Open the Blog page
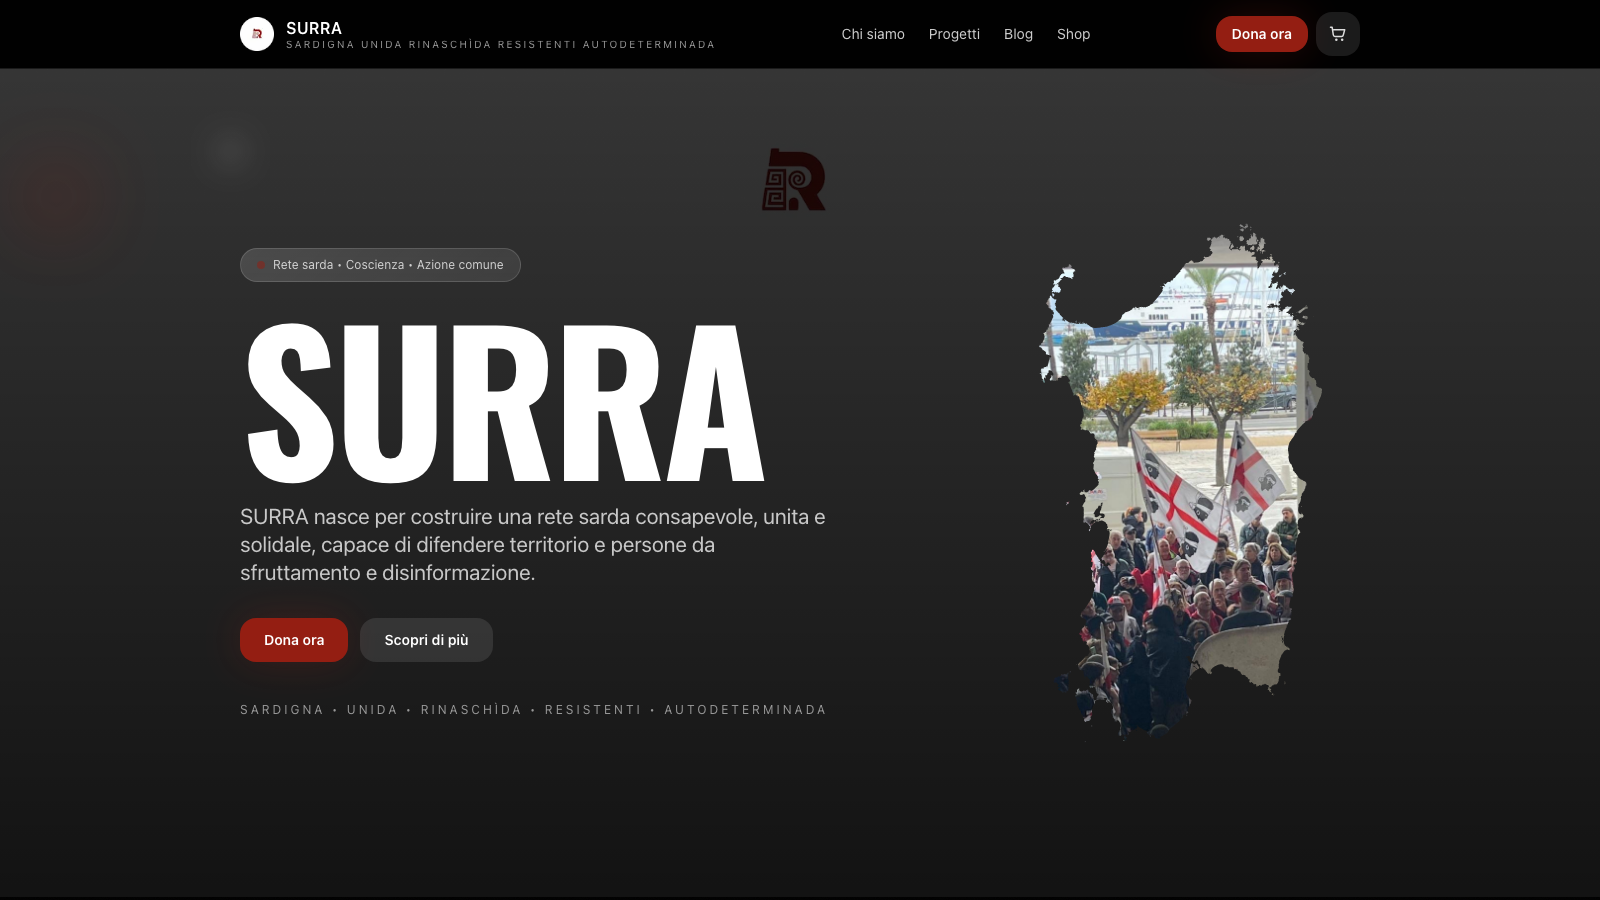This screenshot has width=1600, height=900. tap(1018, 33)
